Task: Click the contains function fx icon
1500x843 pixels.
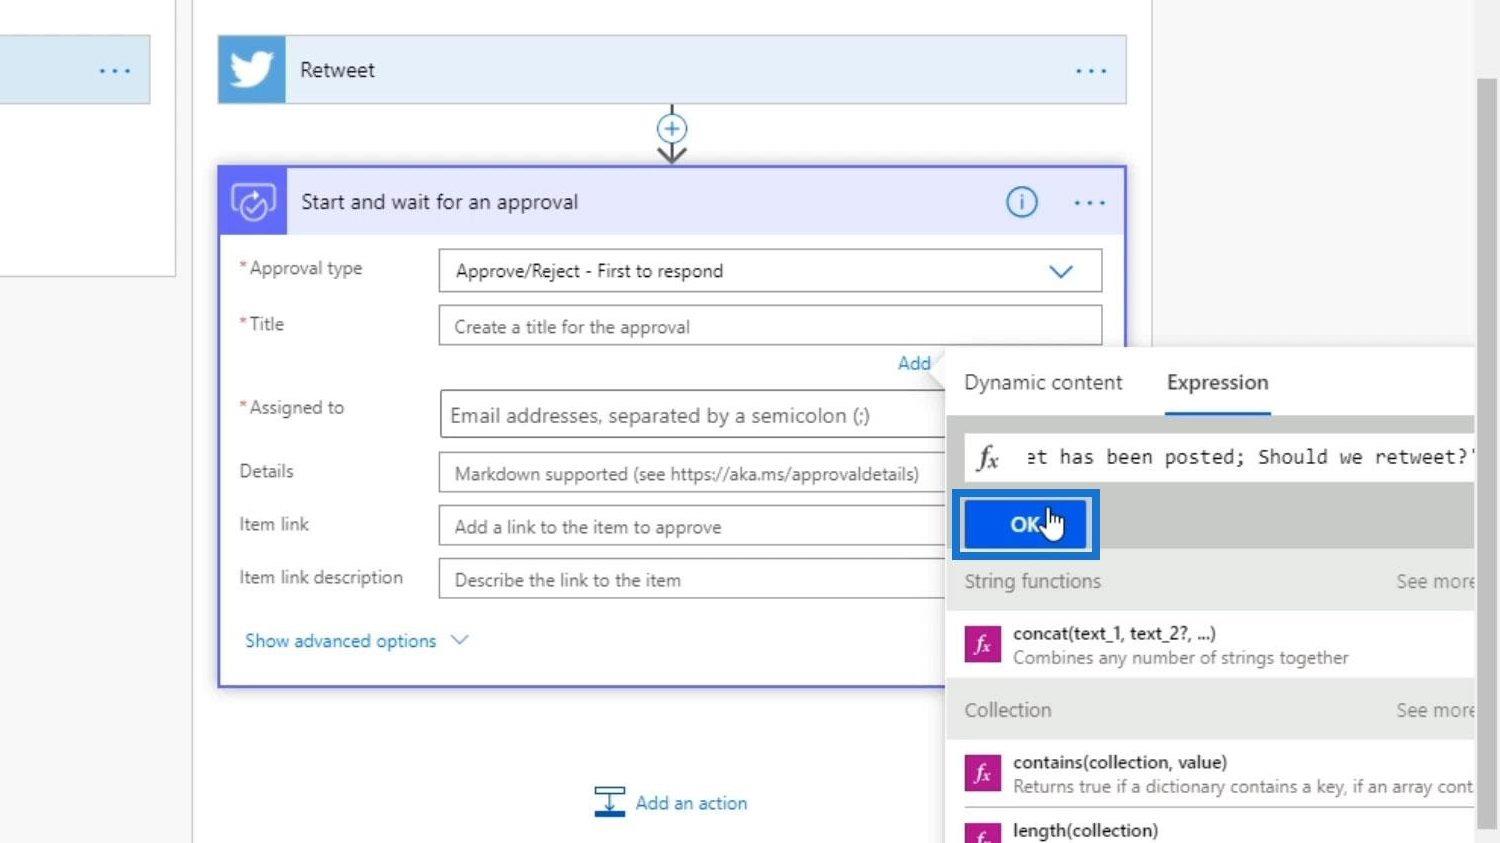Action: (x=982, y=773)
